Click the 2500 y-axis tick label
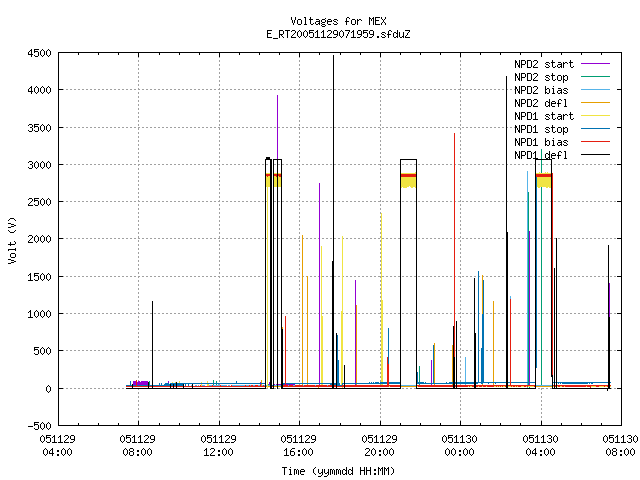This screenshot has height=480, width=640. [x=40, y=202]
